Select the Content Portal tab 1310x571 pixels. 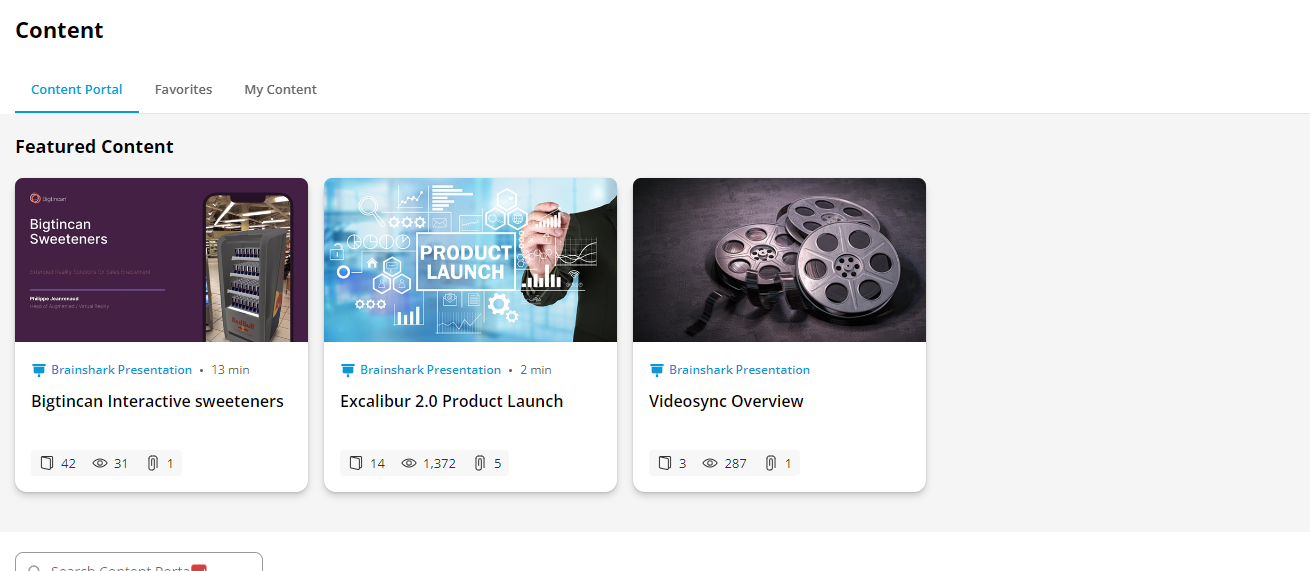(77, 89)
